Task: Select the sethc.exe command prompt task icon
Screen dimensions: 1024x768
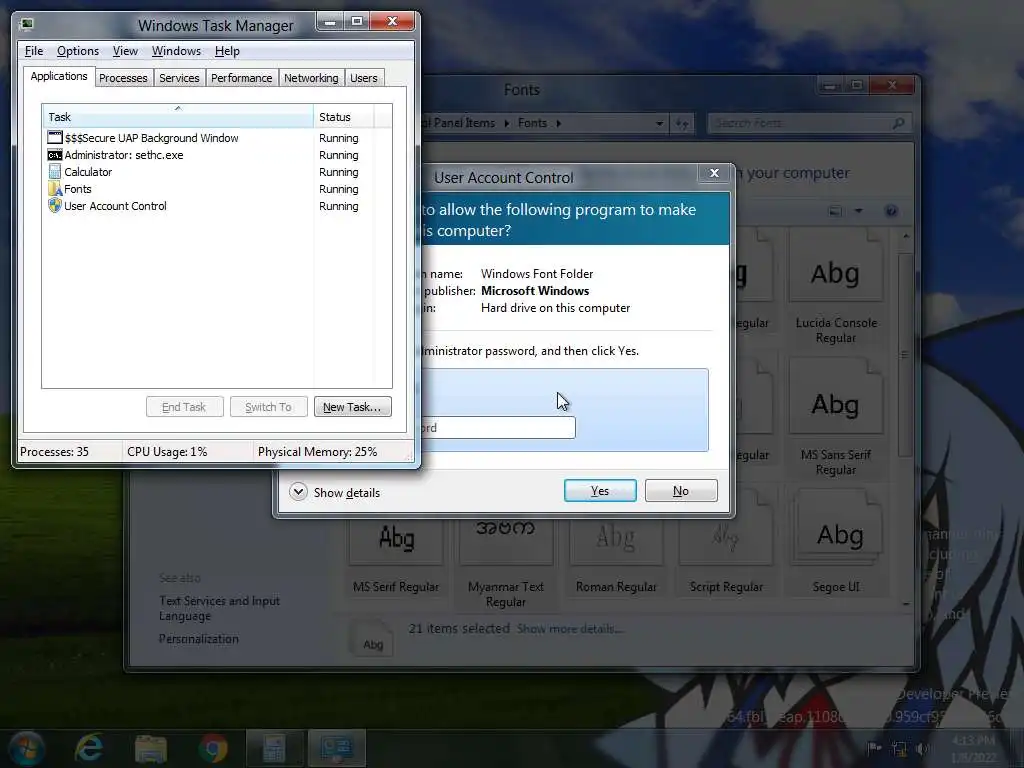Action: 55,155
